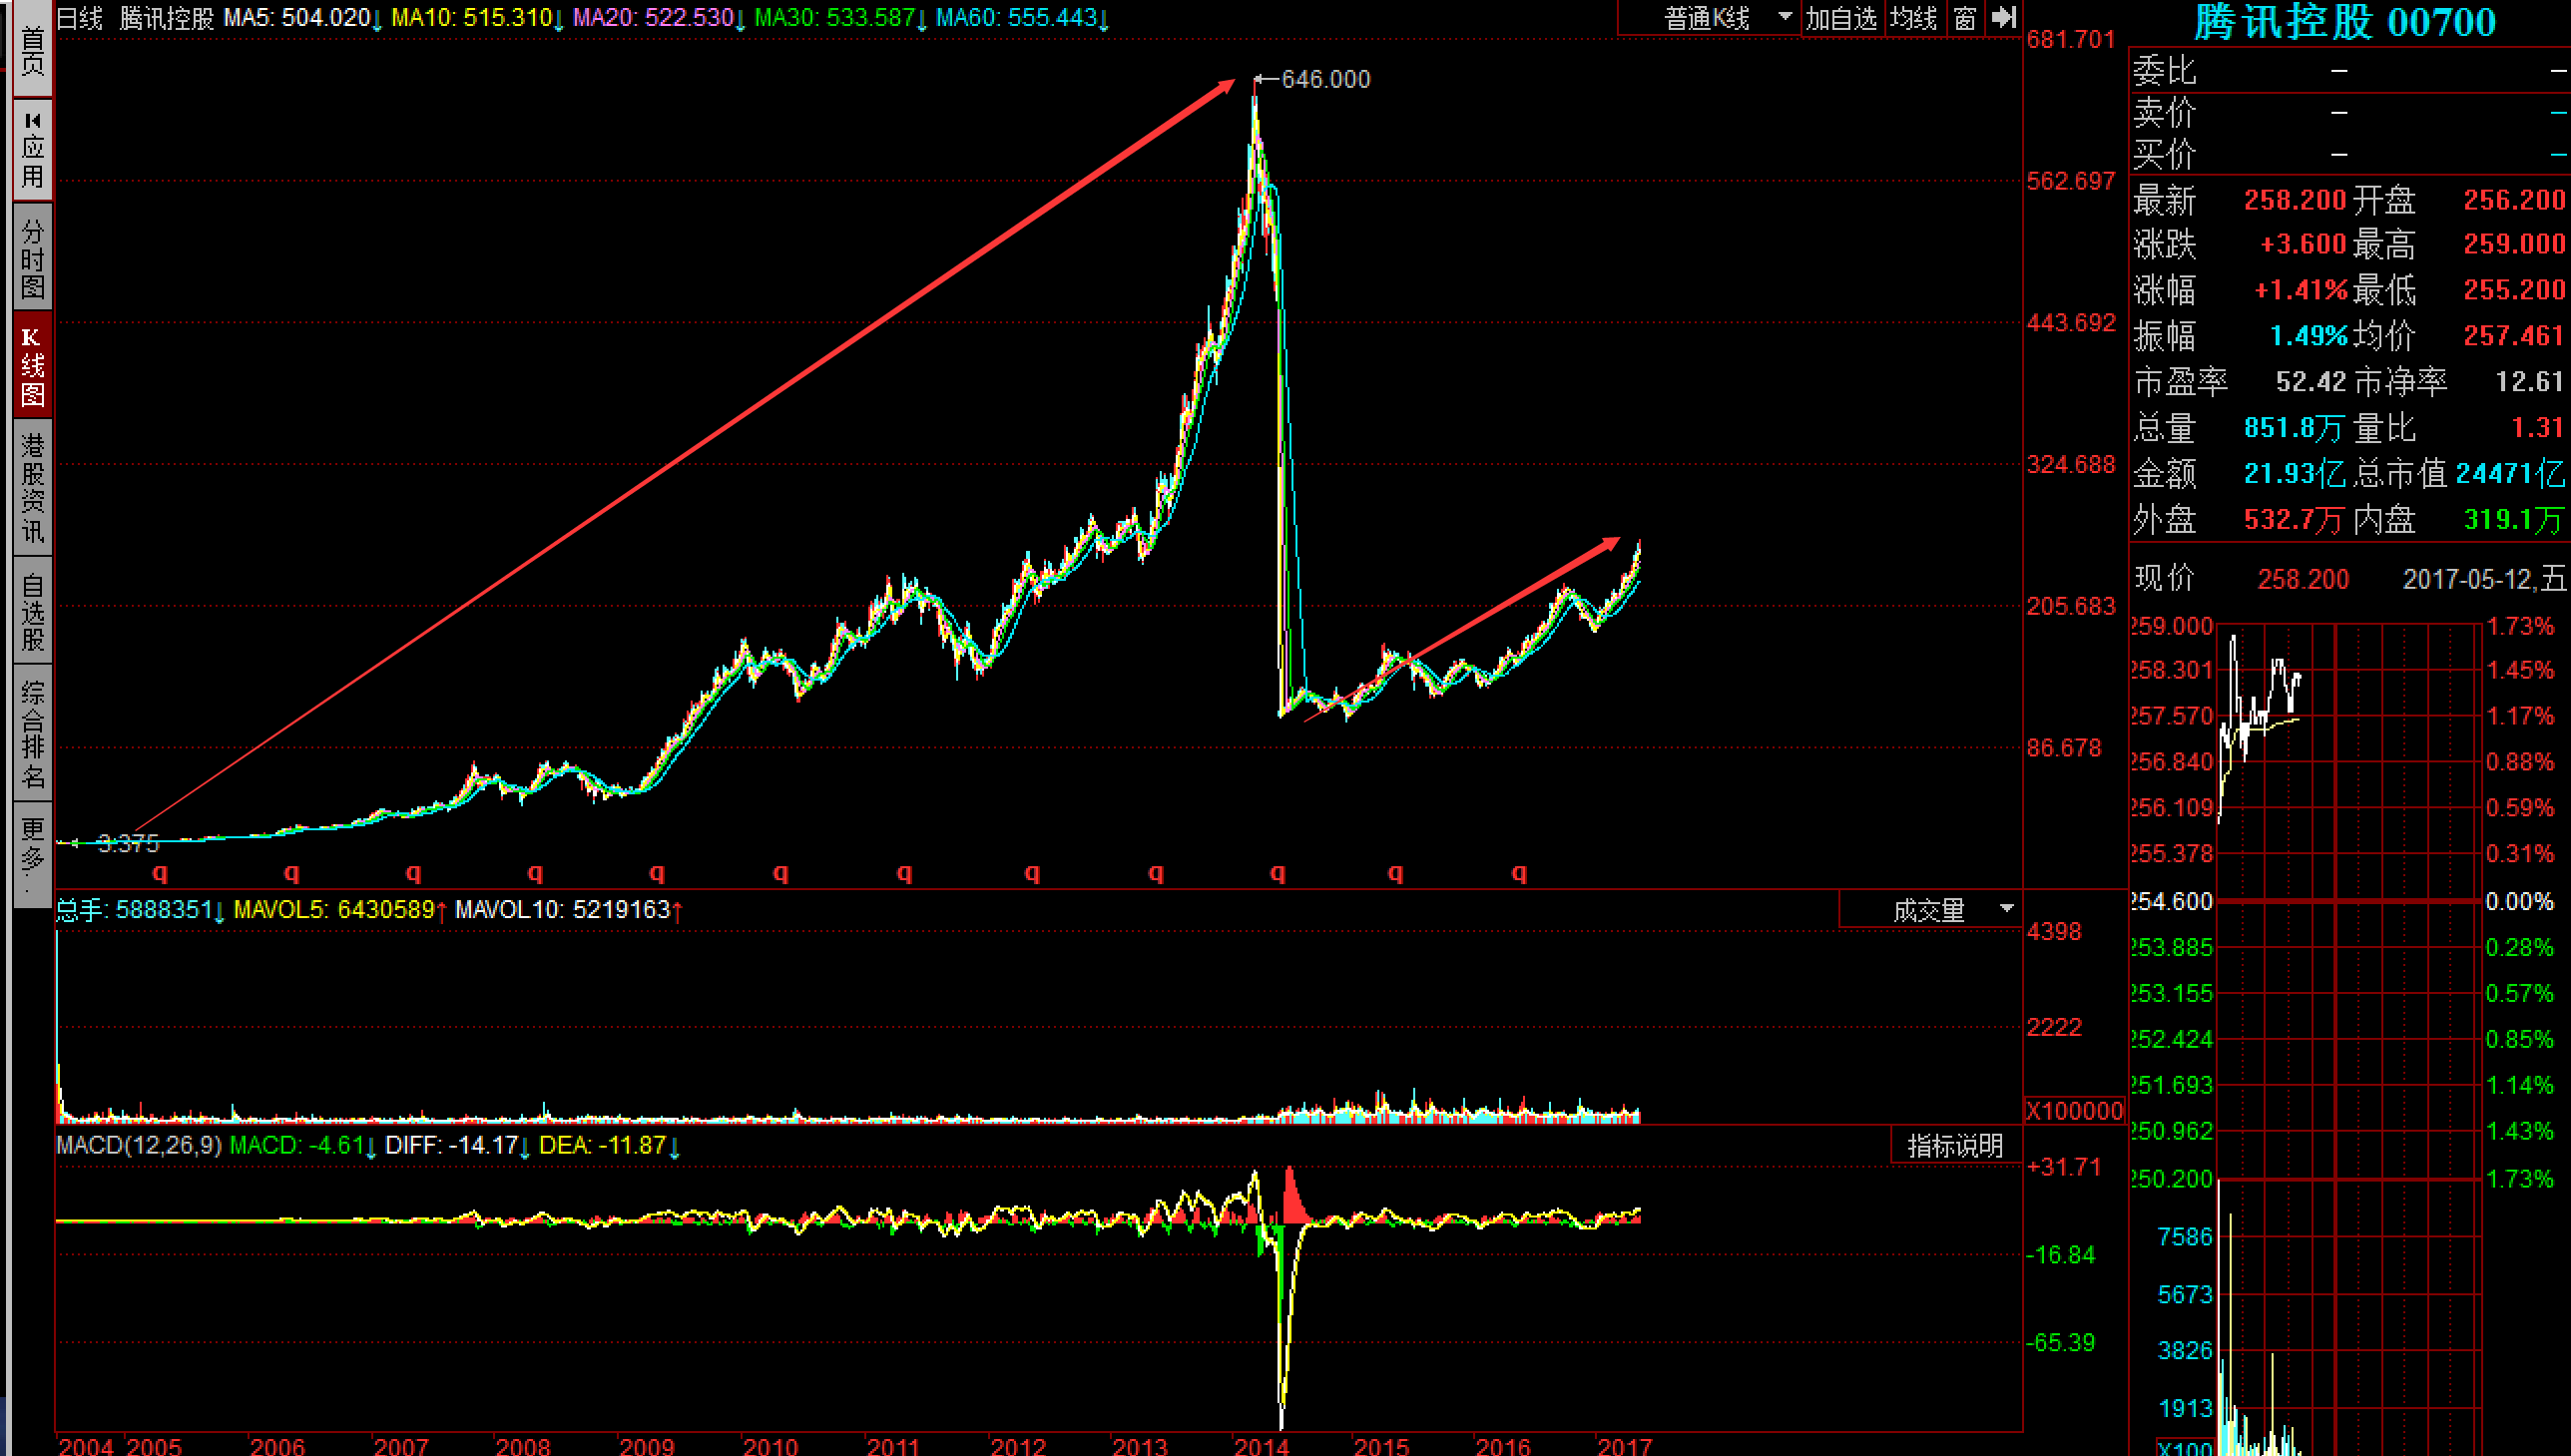
Task: Open the 普通K线 chart type dropdown
Action: tap(1709, 18)
